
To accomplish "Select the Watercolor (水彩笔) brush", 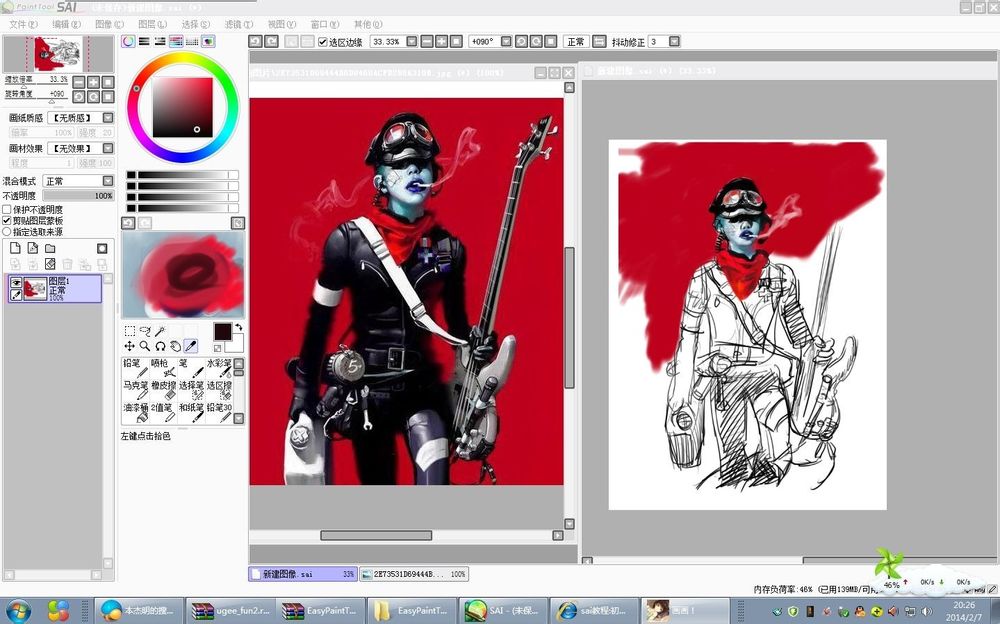I will coord(219,368).
